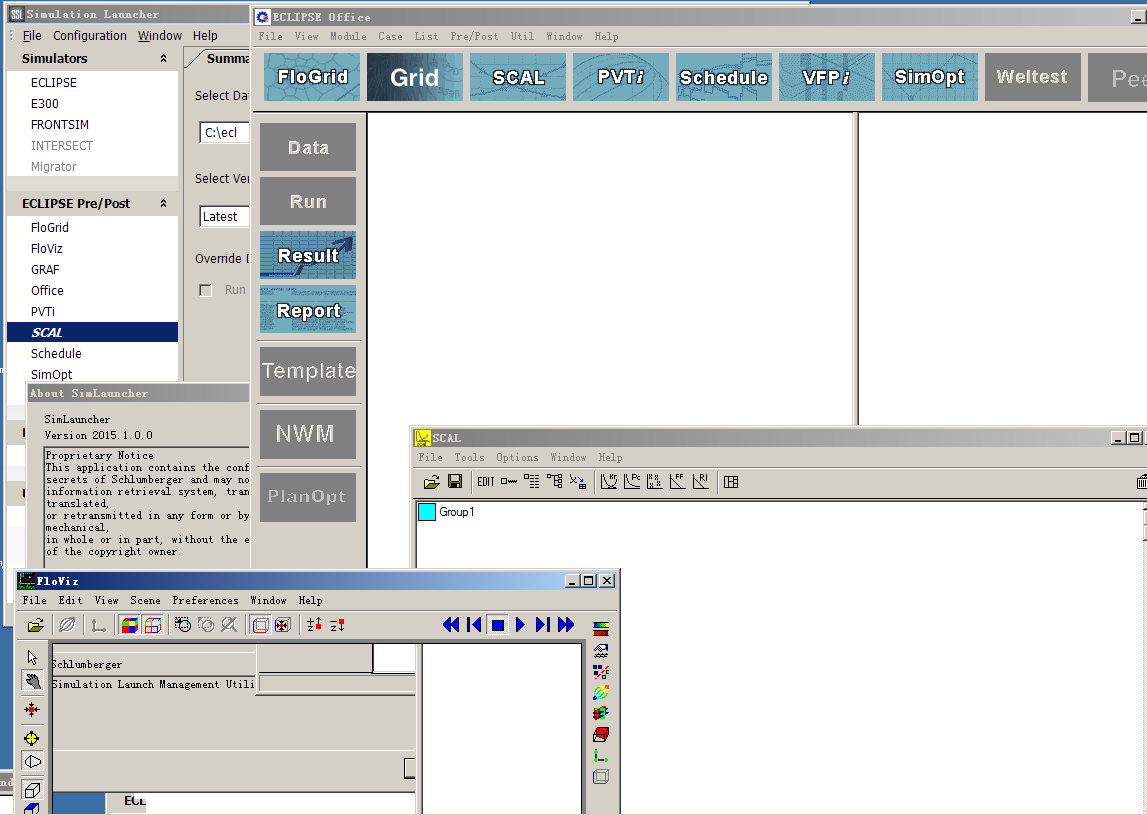1147x815 pixels.
Task: Click the red center-view icon in FloViz sidebar
Action: click(x=32, y=709)
